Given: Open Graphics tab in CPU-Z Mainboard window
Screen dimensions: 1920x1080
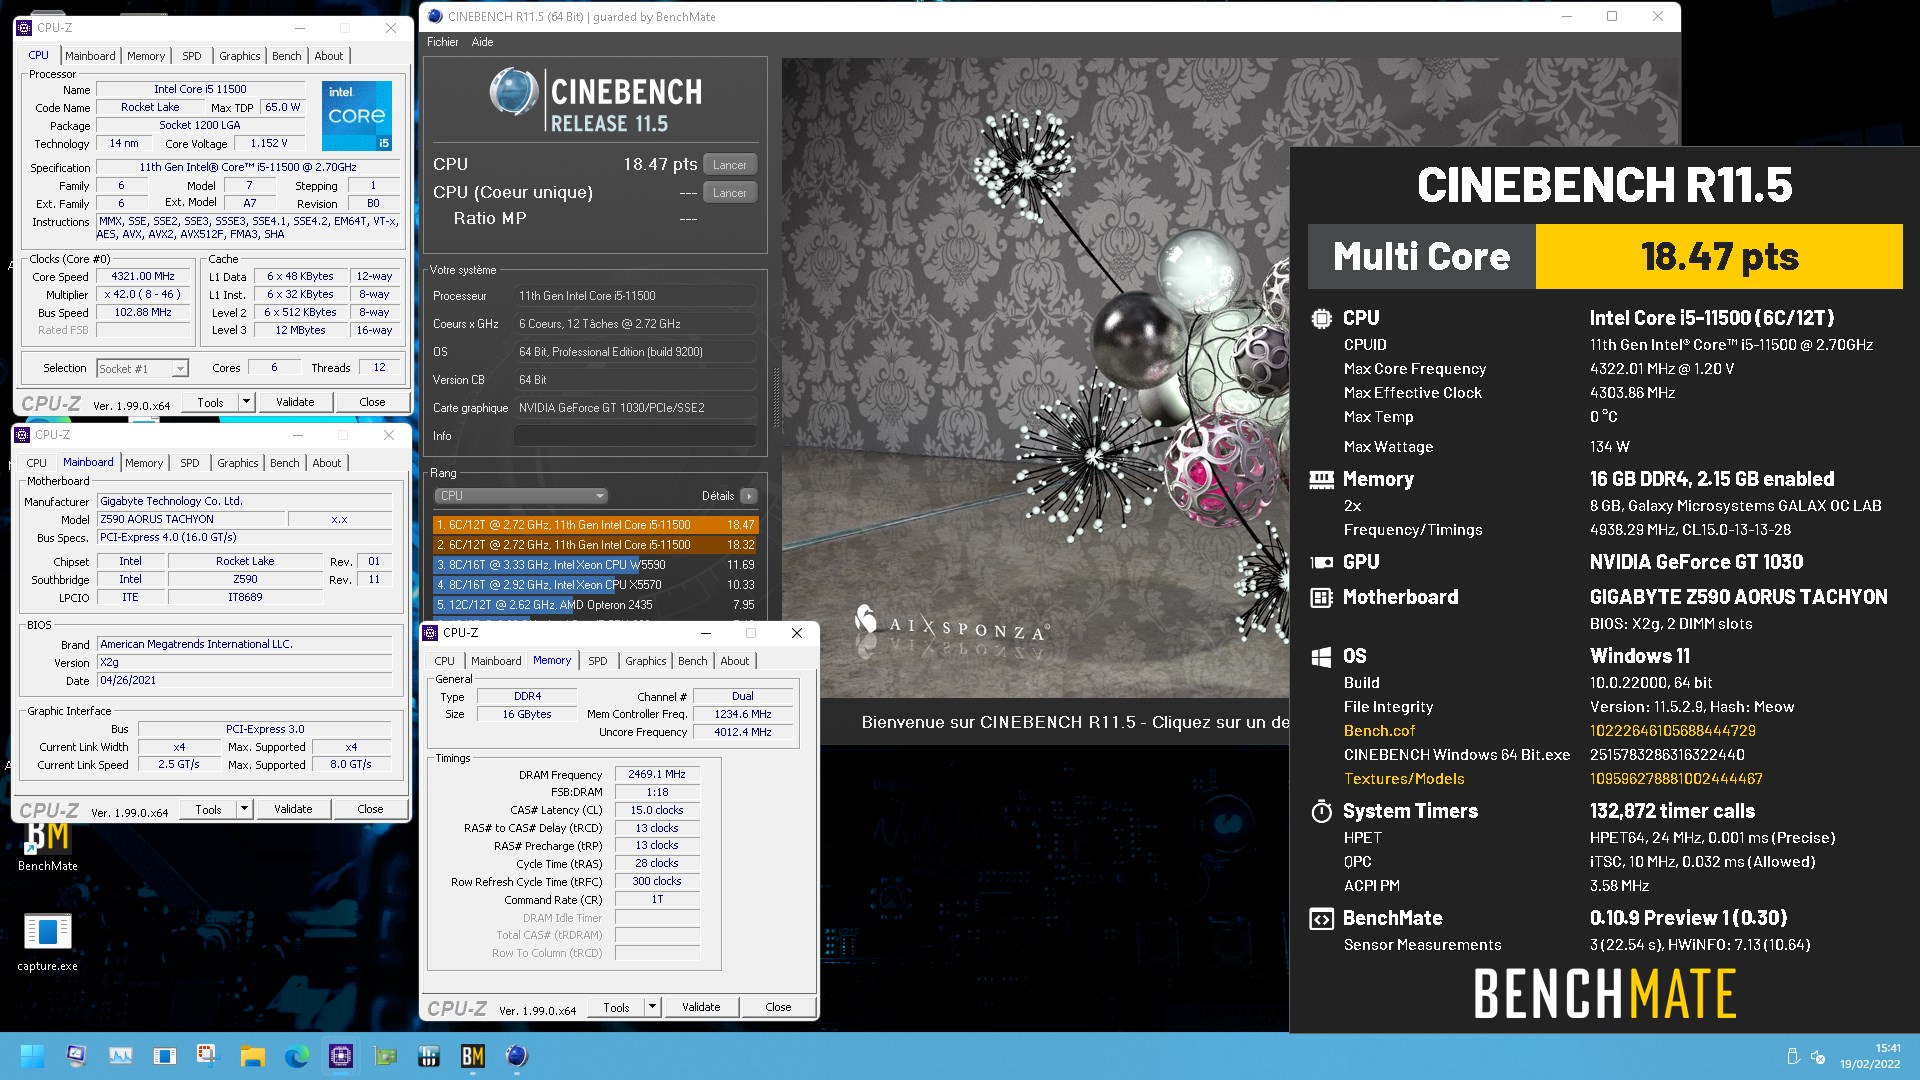Looking at the screenshot, I should pyautogui.click(x=238, y=463).
